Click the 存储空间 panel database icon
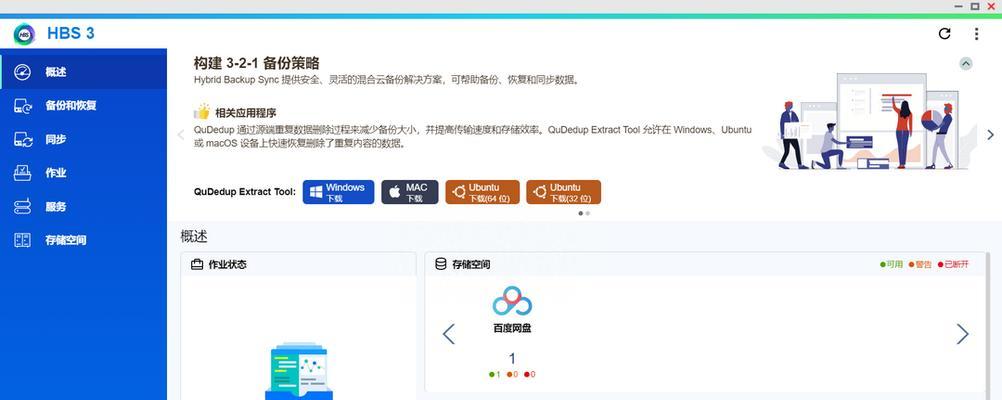The height and width of the screenshot is (400, 1002). (440, 264)
